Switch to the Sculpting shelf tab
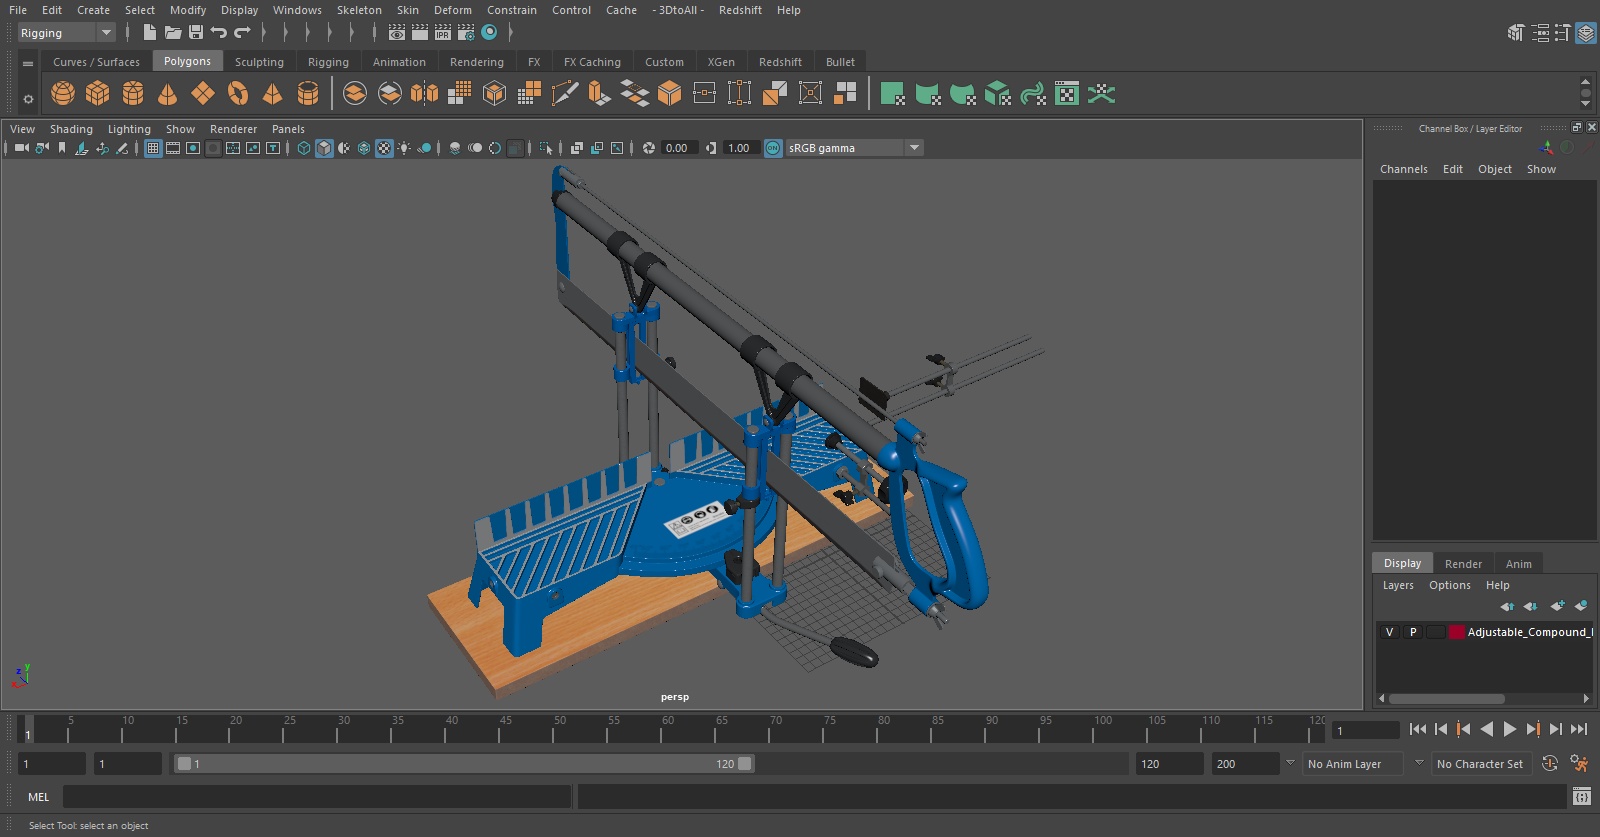1600x837 pixels. pos(259,62)
